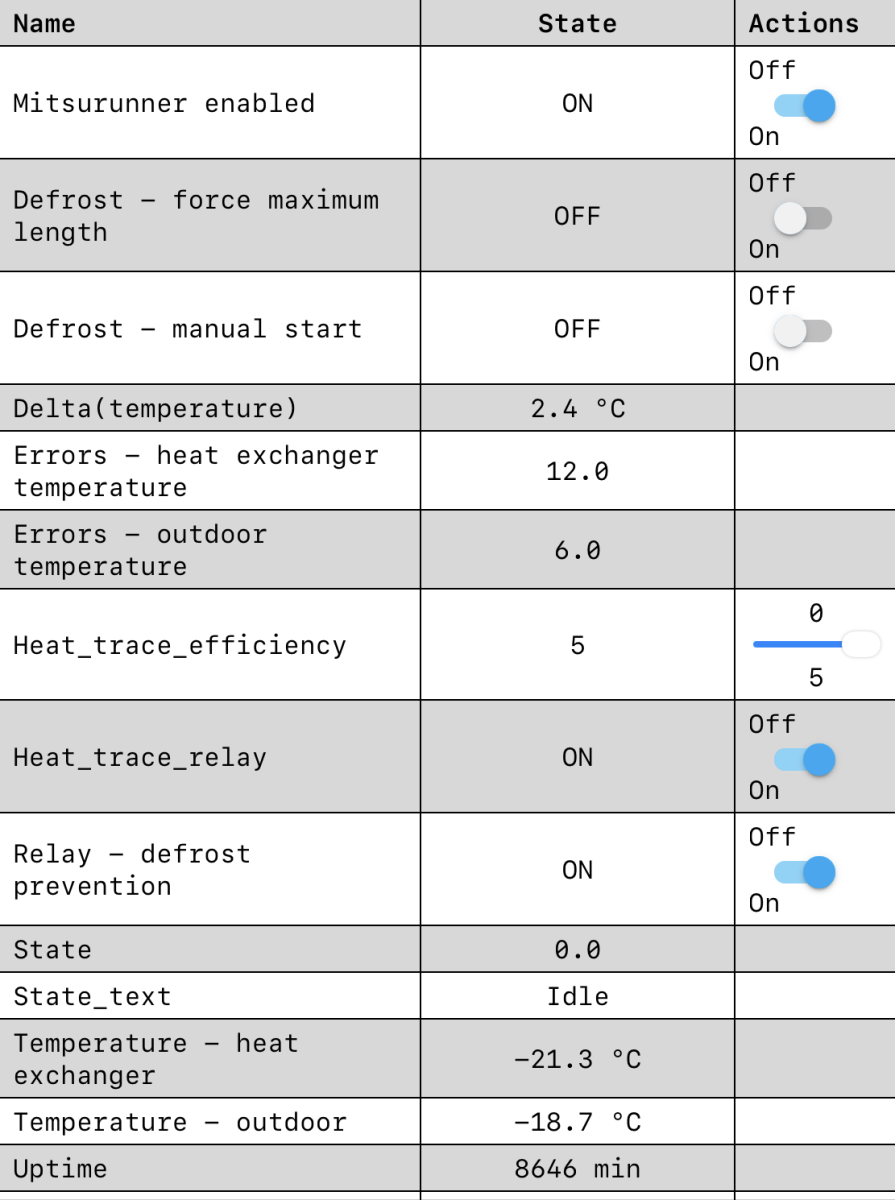Screen dimensions: 895x1200
Task: Click the Errors outdoor temperature value 6.0
Action: [577, 550]
